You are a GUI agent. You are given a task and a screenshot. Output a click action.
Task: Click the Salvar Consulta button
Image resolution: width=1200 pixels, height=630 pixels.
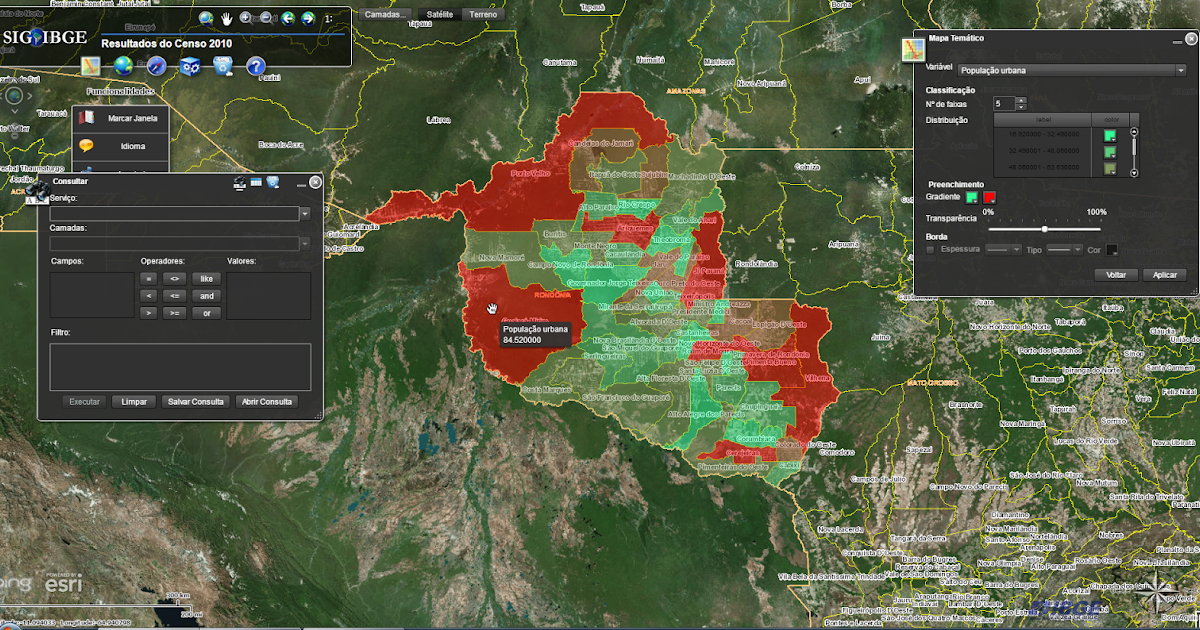[196, 402]
